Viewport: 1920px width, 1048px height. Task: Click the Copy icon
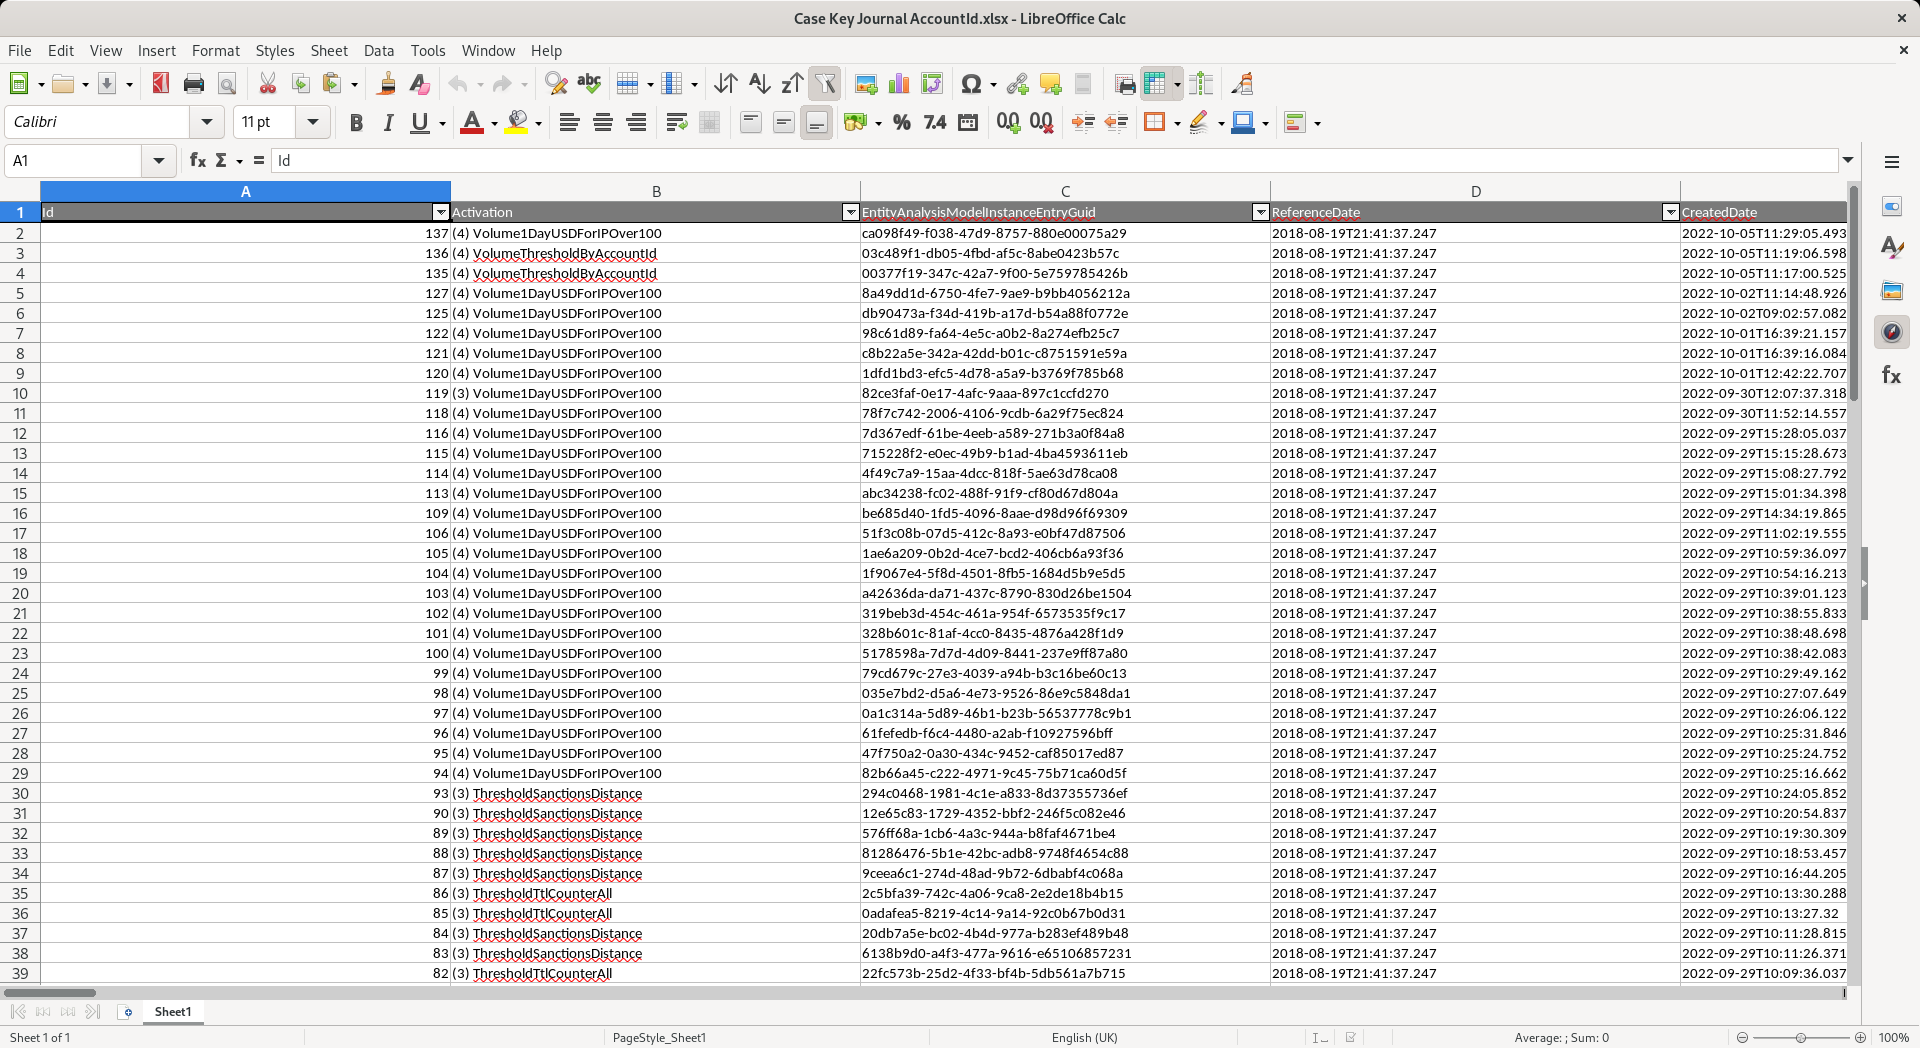(301, 84)
